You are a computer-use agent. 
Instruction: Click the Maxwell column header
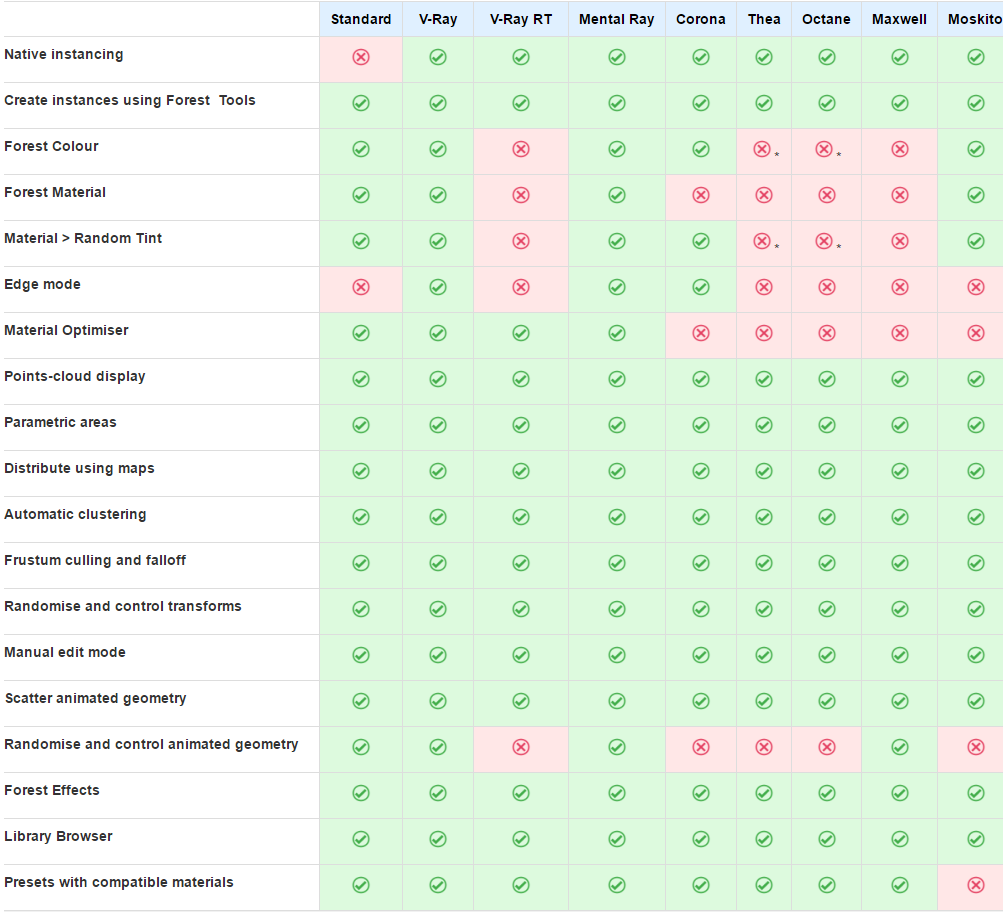point(900,19)
